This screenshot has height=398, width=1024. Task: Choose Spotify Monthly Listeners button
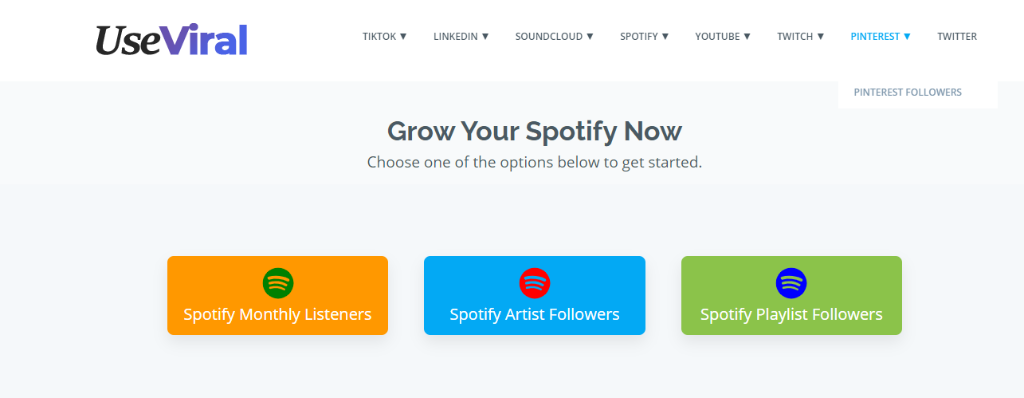(x=278, y=295)
